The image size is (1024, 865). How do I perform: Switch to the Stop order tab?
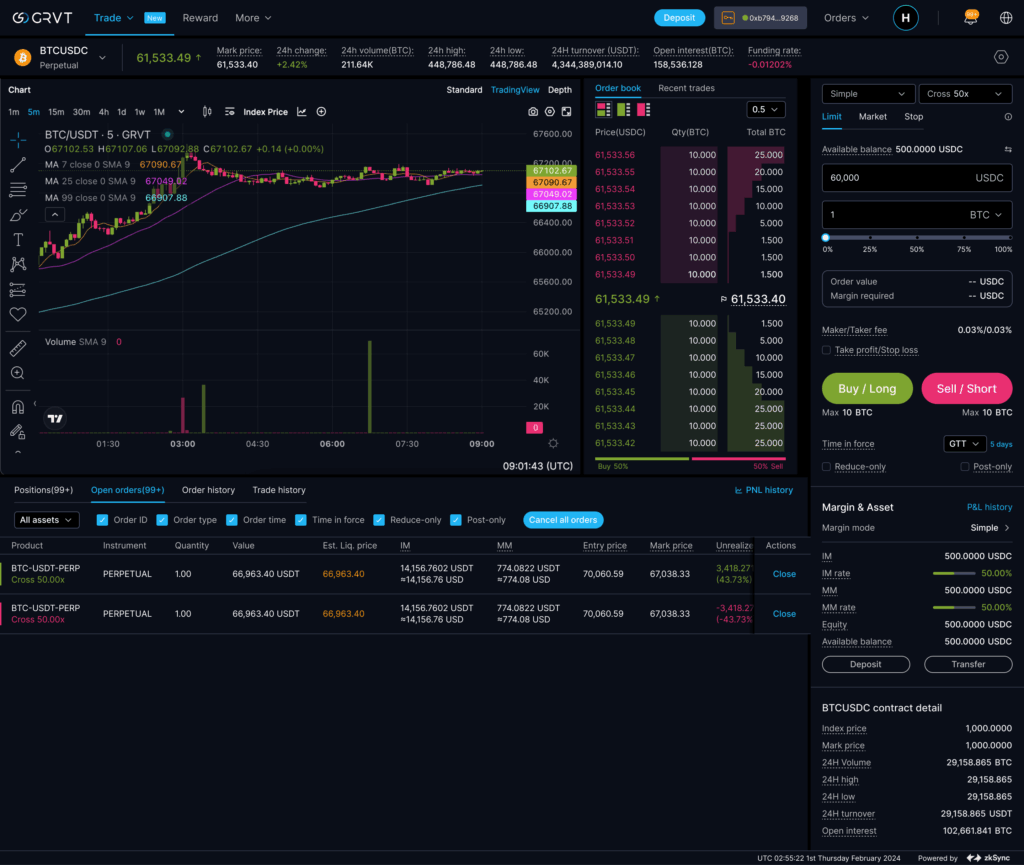[913, 117]
